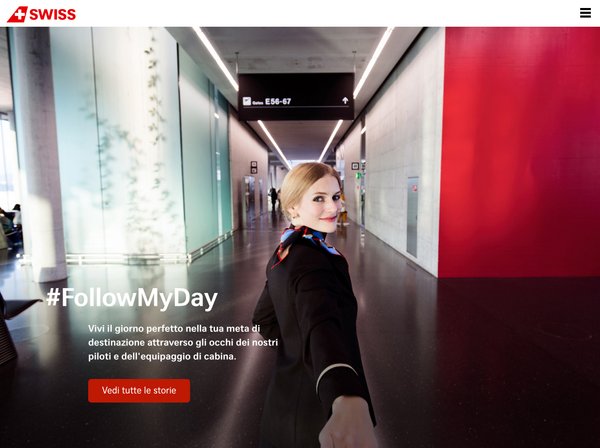This screenshot has height=448, width=600.
Task: Click the empty white header bar center
Action: pyautogui.click(x=300, y=13)
